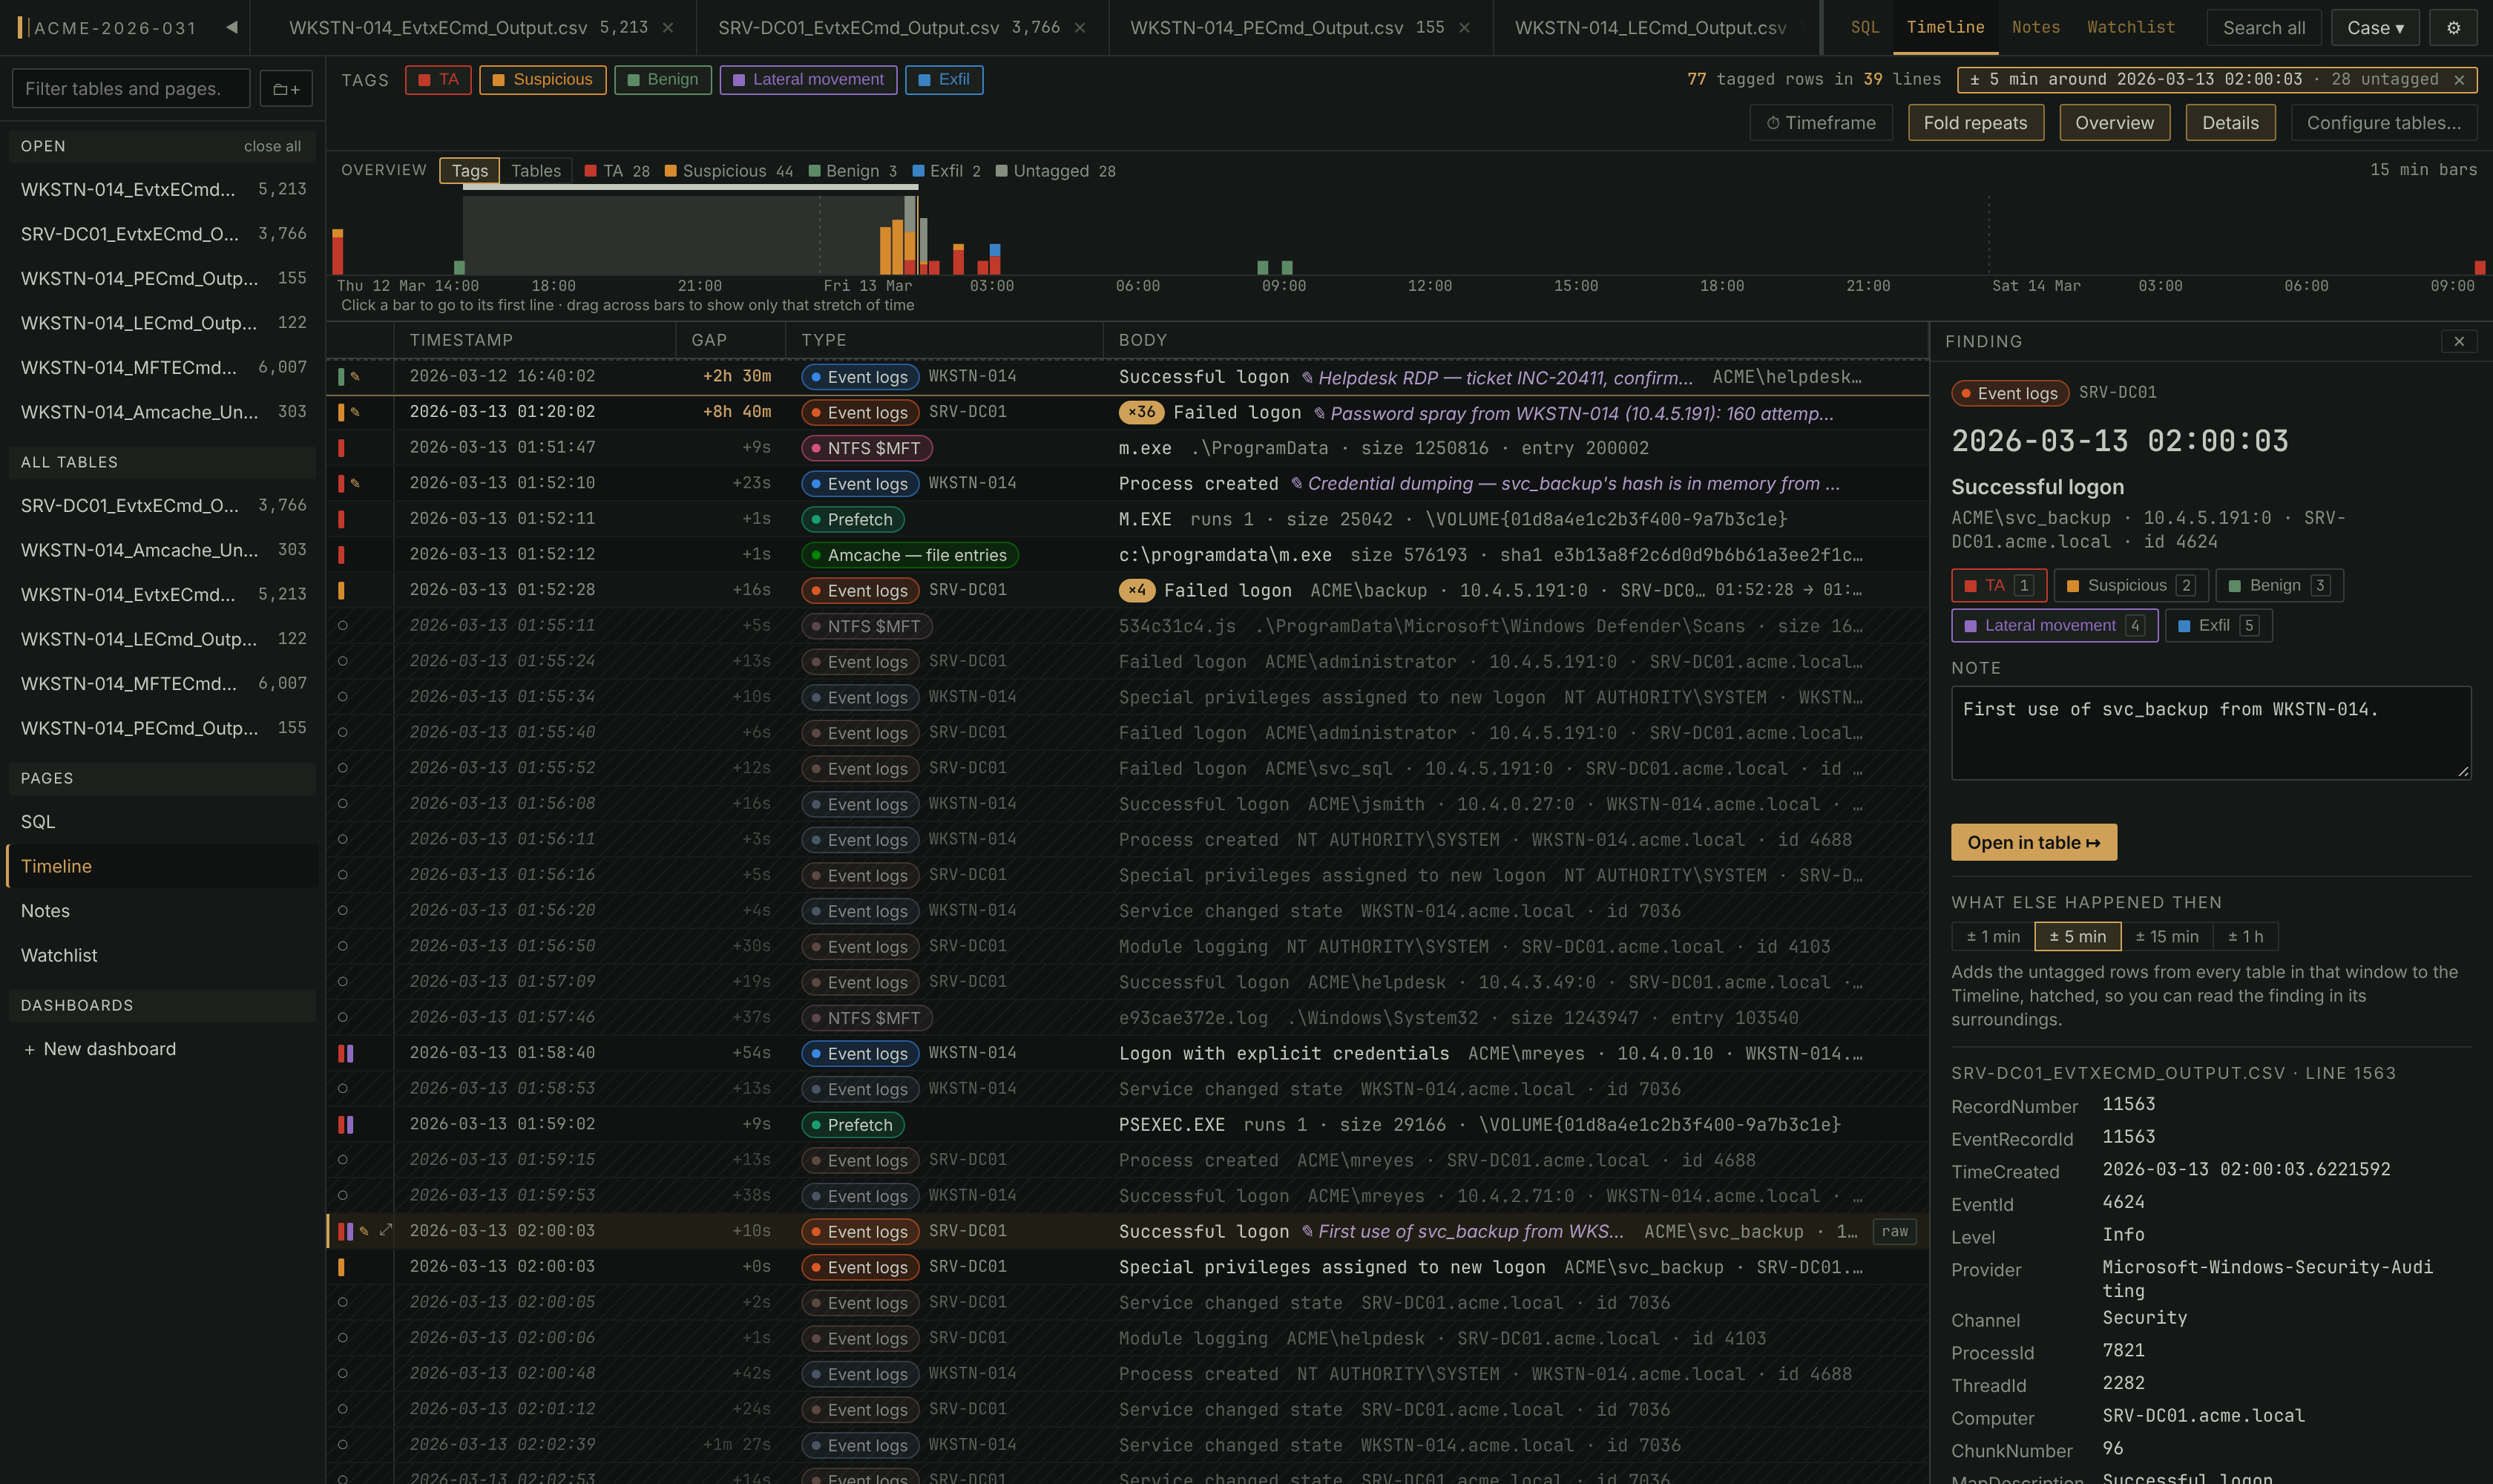Click the expand arrow icon on 02:00:03 row
This screenshot has height=1484, width=2493.
tap(385, 1230)
